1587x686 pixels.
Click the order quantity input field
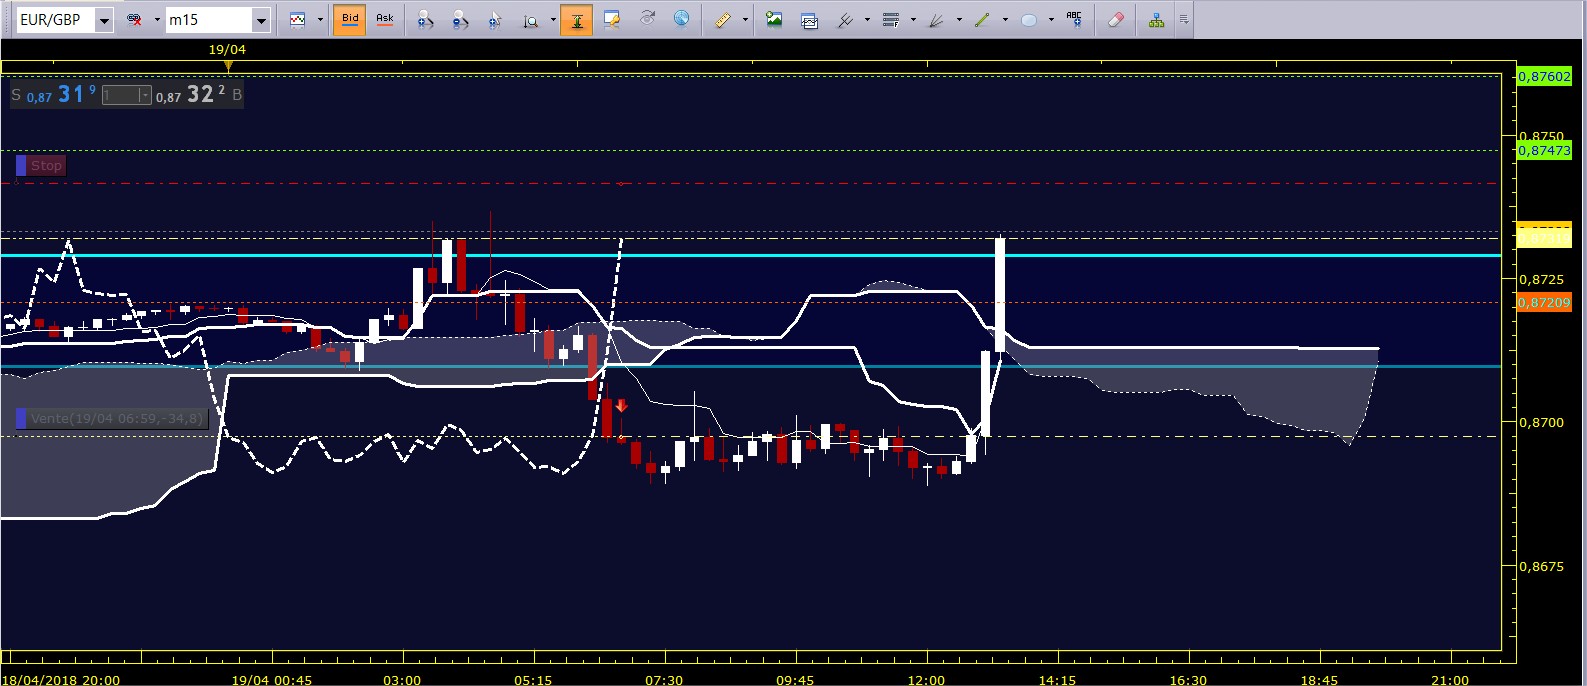(120, 95)
